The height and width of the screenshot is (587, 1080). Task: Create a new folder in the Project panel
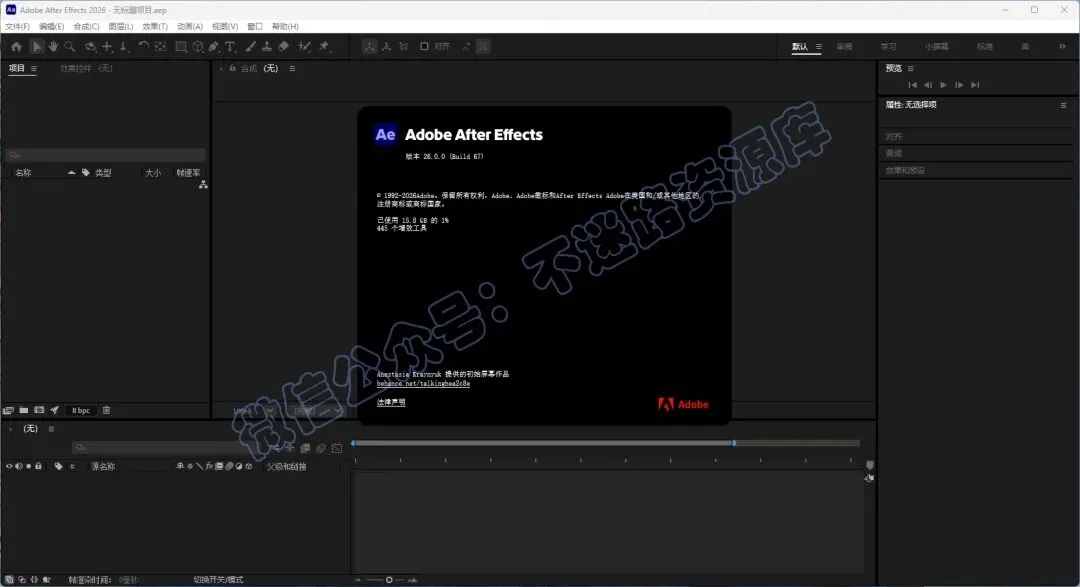click(x=24, y=410)
